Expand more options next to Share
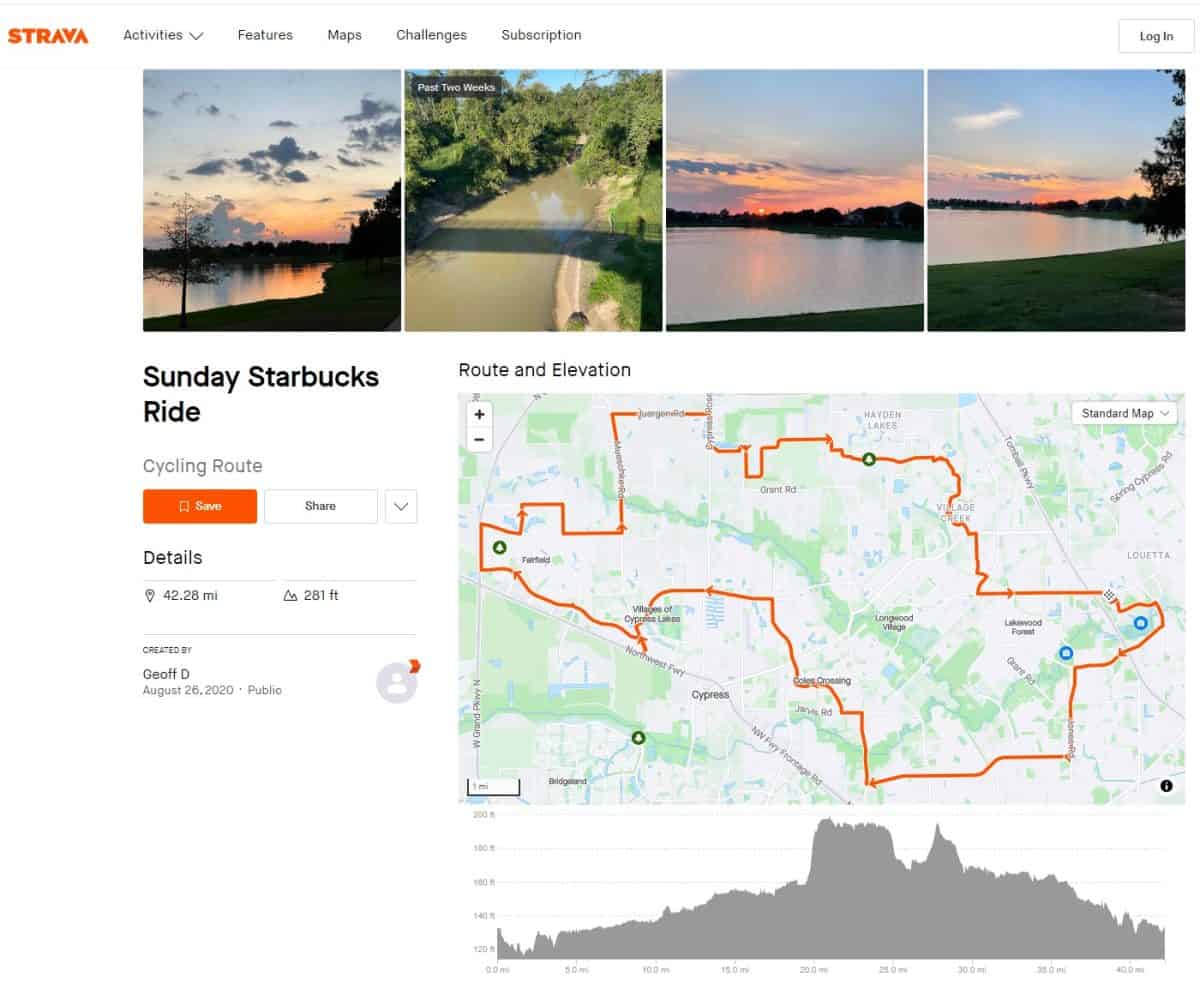The height and width of the screenshot is (989, 1200). coord(401,506)
